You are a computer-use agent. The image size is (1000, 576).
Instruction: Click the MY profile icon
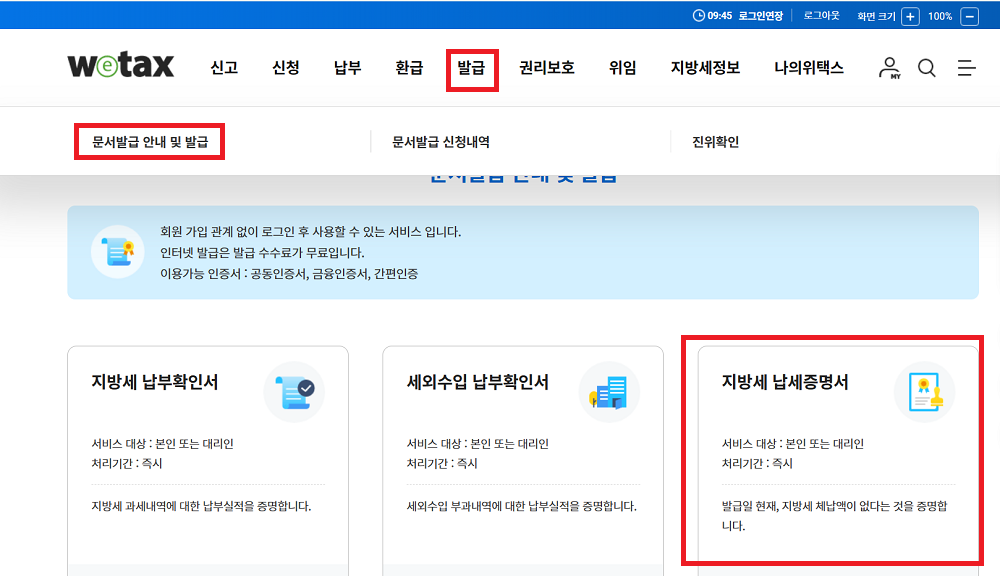(x=888, y=68)
